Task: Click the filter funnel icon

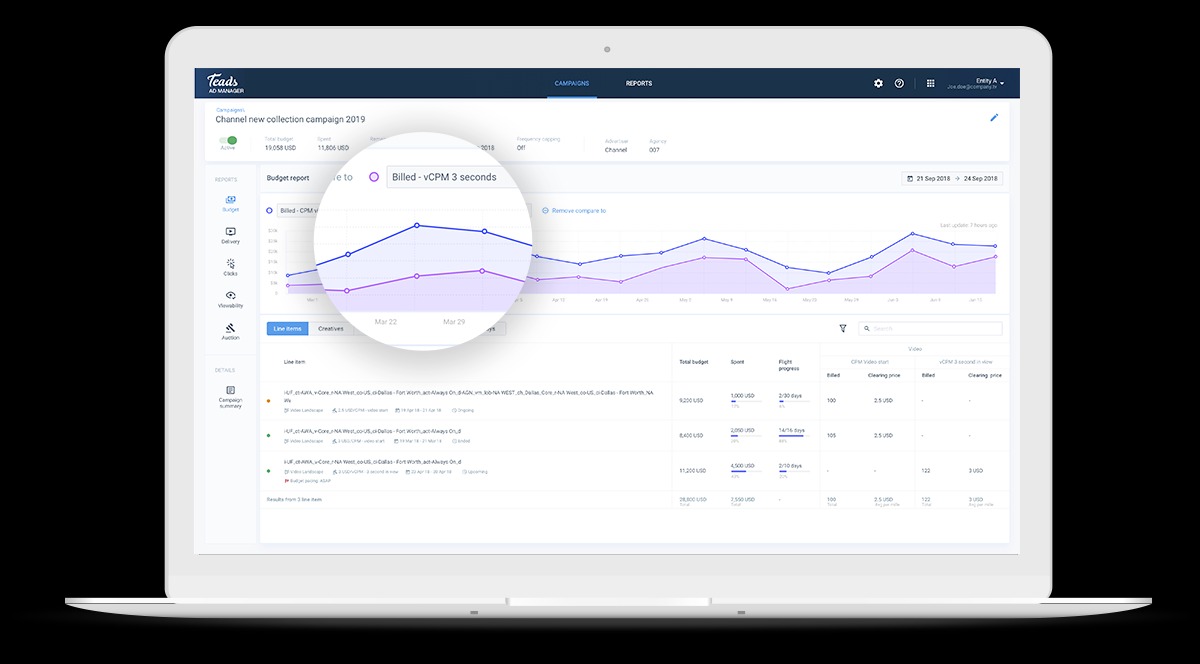Action: (x=843, y=328)
